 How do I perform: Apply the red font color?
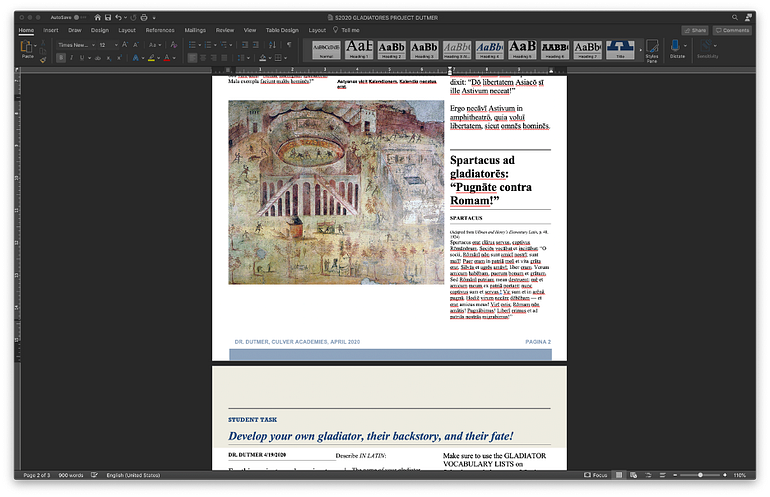click(x=167, y=58)
